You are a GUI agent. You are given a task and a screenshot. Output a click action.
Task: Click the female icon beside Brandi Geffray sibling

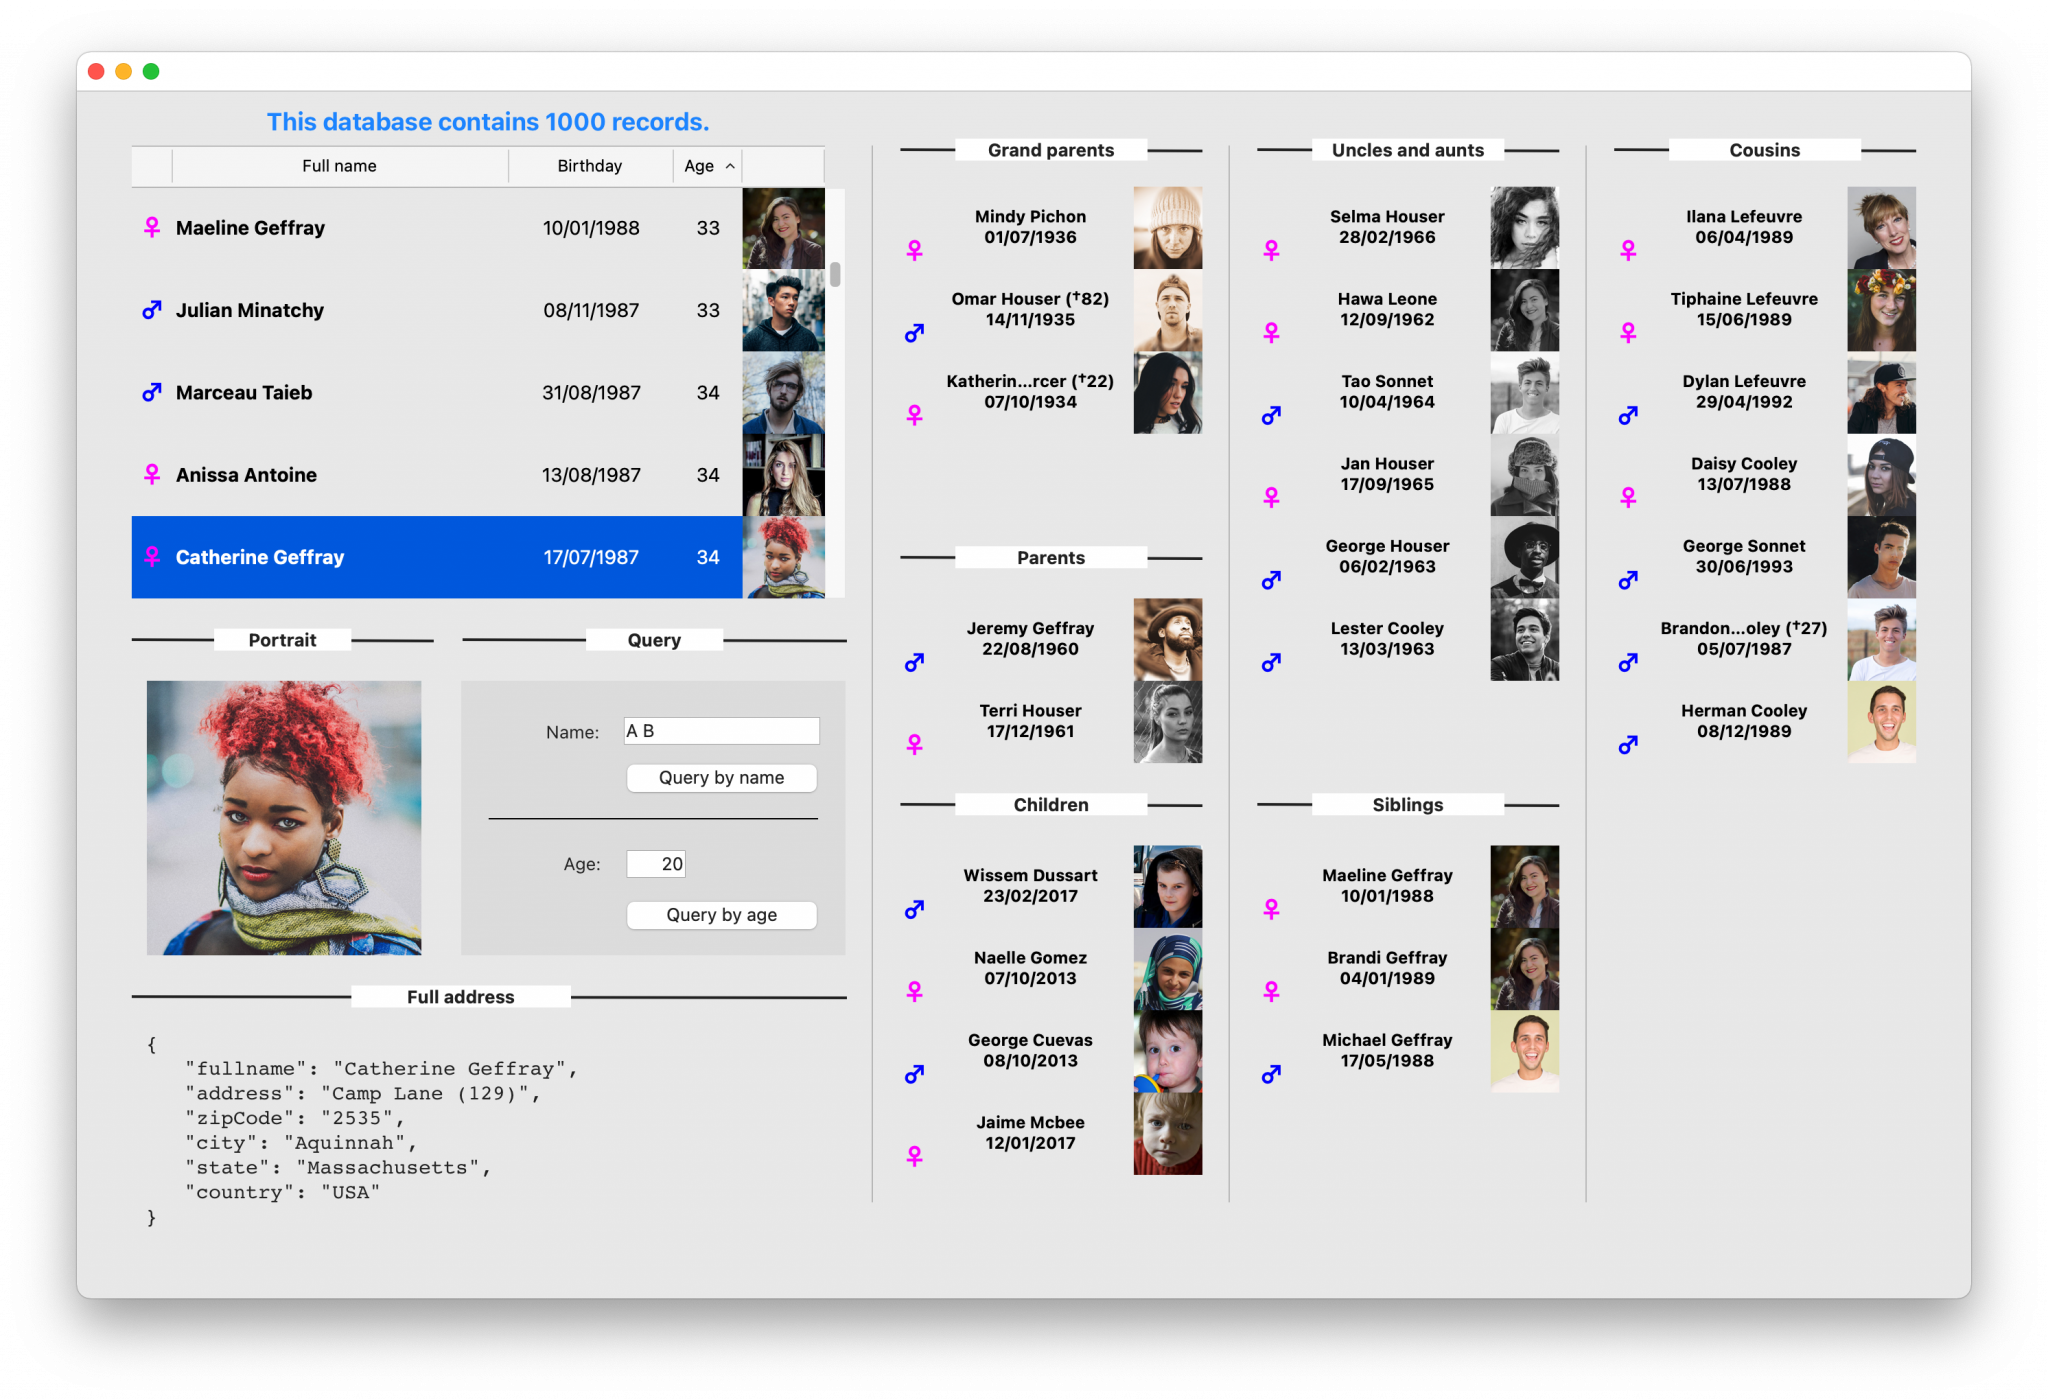click(x=1271, y=991)
